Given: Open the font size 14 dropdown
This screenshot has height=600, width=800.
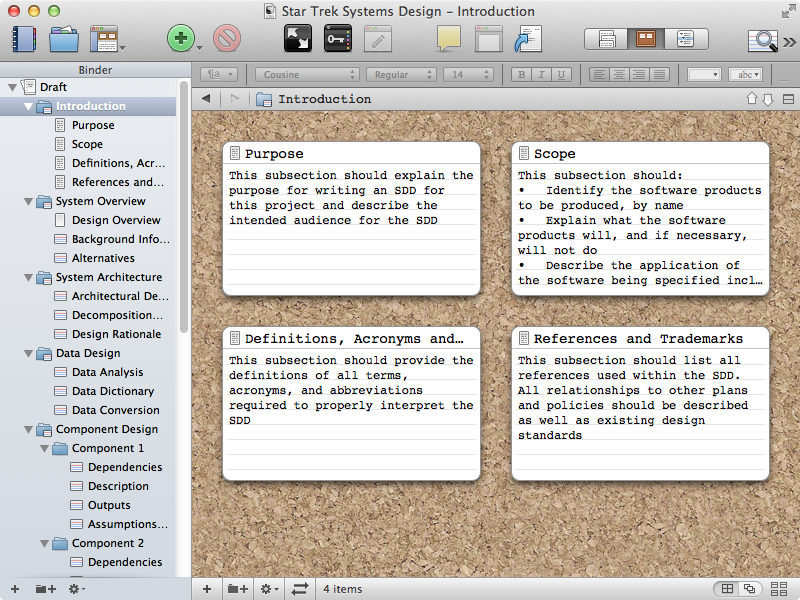Looking at the screenshot, I should click(468, 74).
